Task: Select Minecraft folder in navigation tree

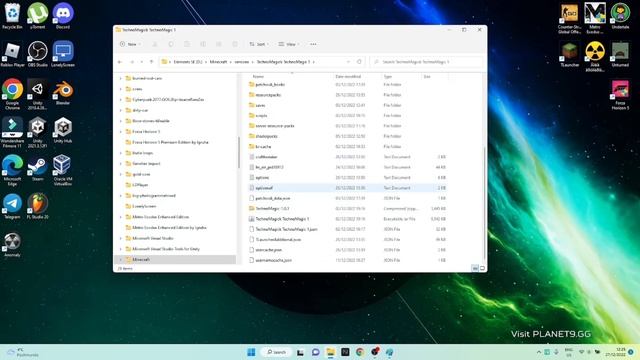Action: point(141,260)
